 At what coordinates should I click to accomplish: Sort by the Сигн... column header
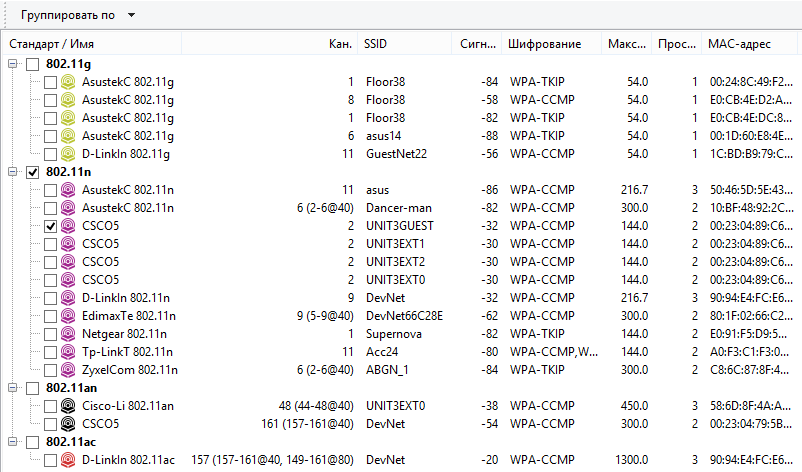click(477, 44)
